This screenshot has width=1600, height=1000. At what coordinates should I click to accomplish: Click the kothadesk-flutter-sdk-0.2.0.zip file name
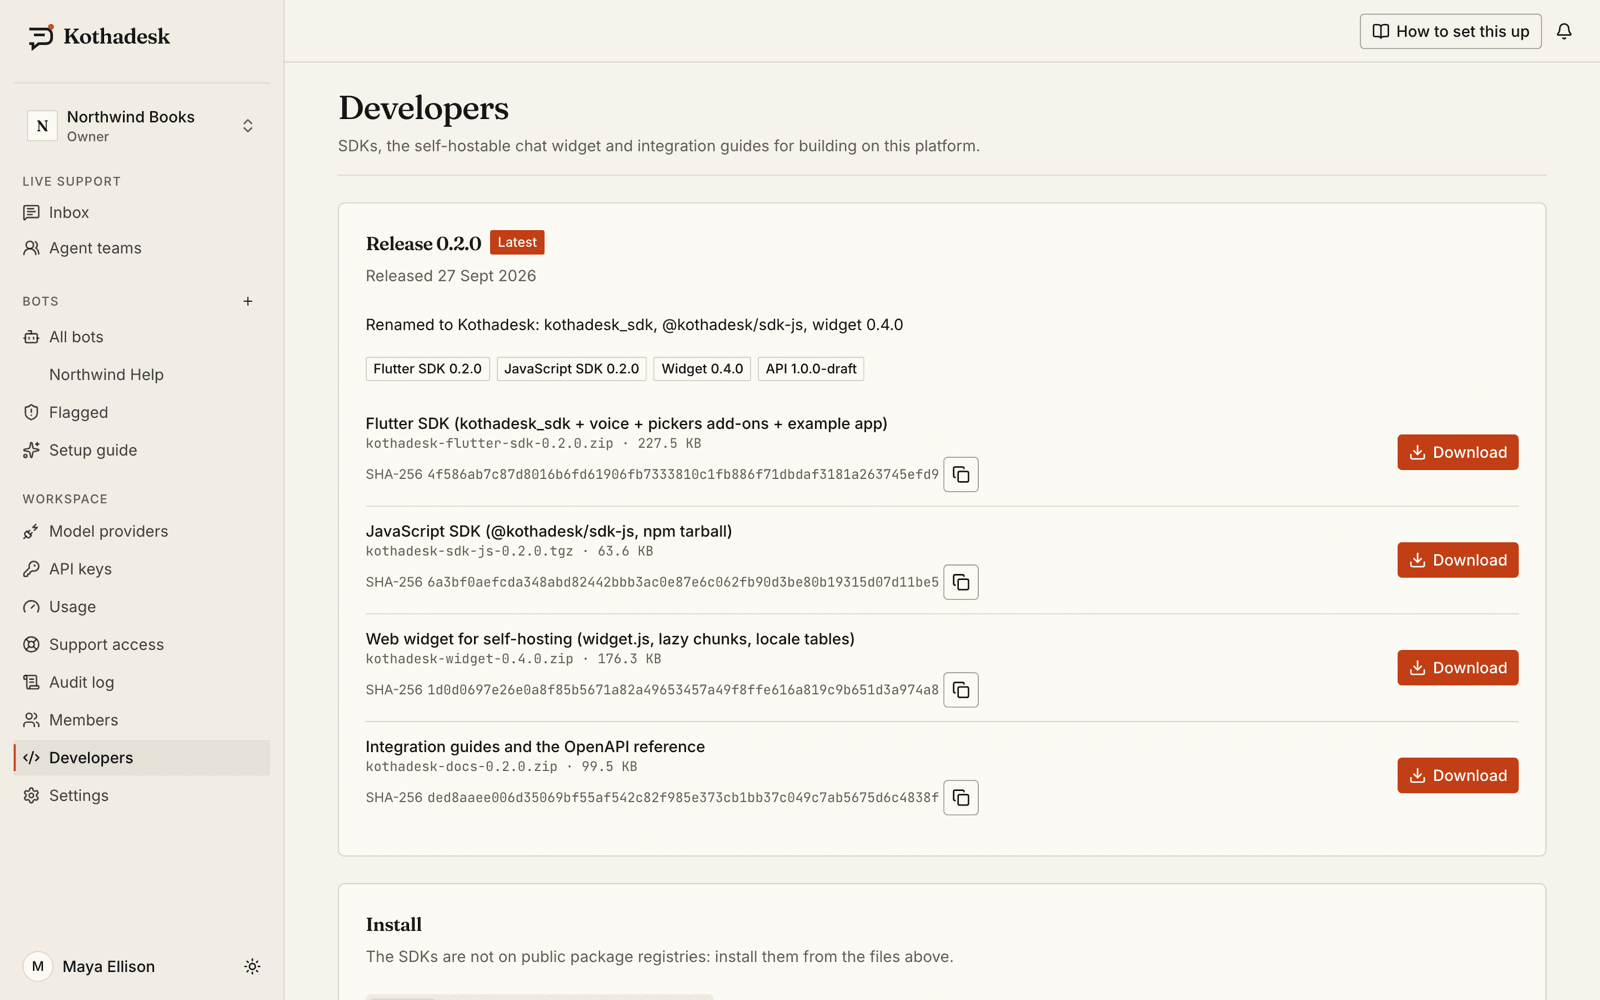(490, 443)
